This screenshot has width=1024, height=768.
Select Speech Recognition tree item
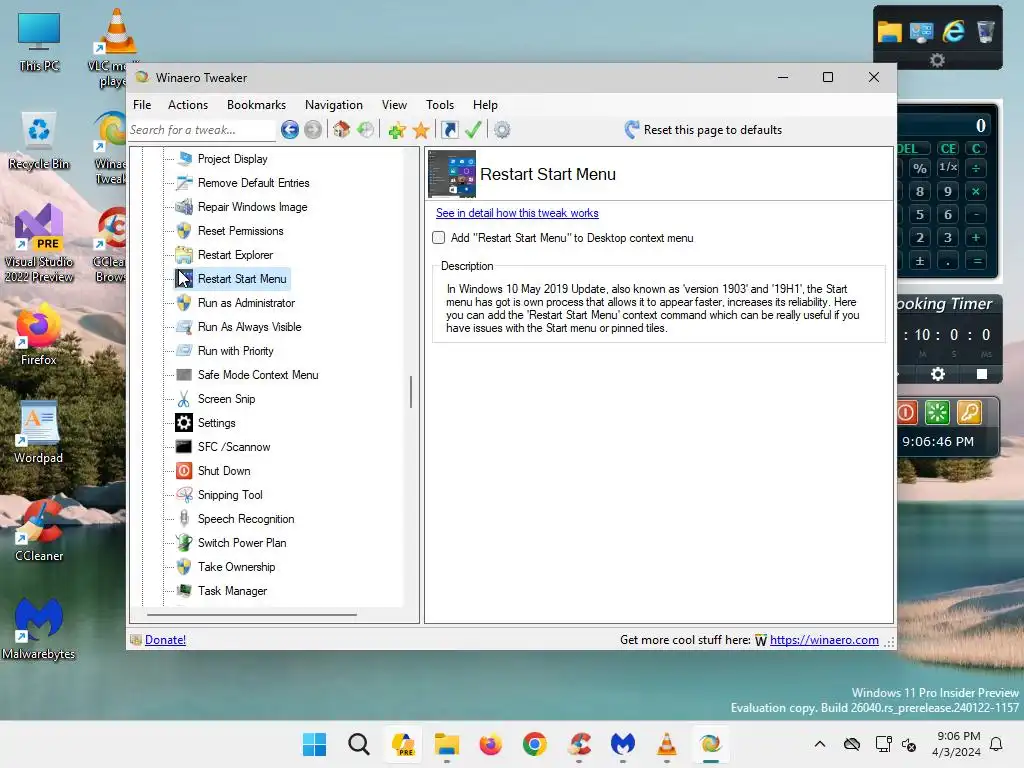246,519
